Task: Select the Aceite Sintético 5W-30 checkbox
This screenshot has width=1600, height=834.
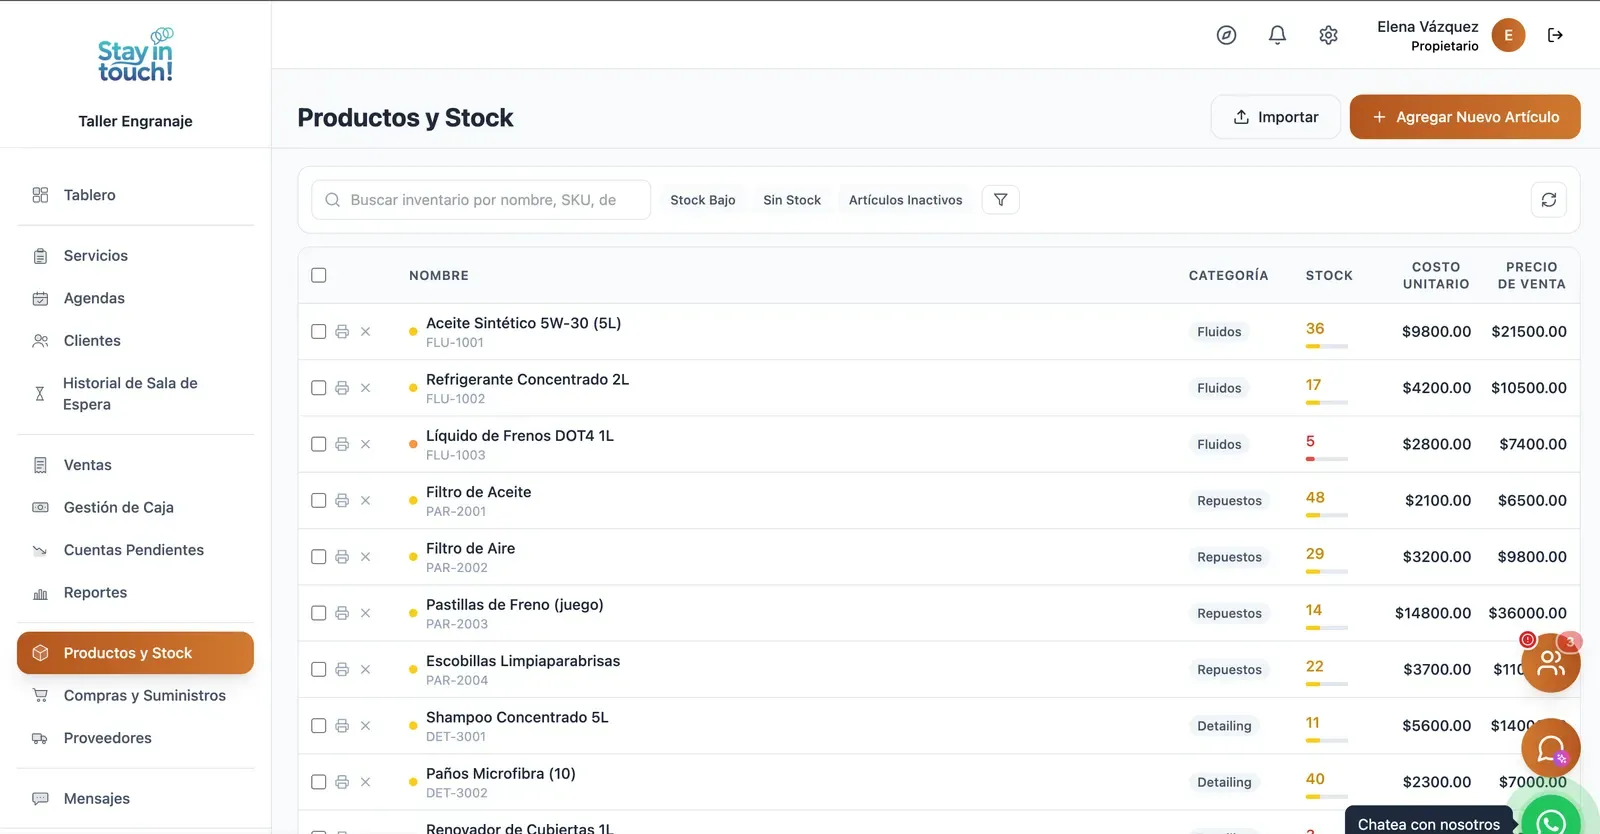Action: pyautogui.click(x=319, y=332)
